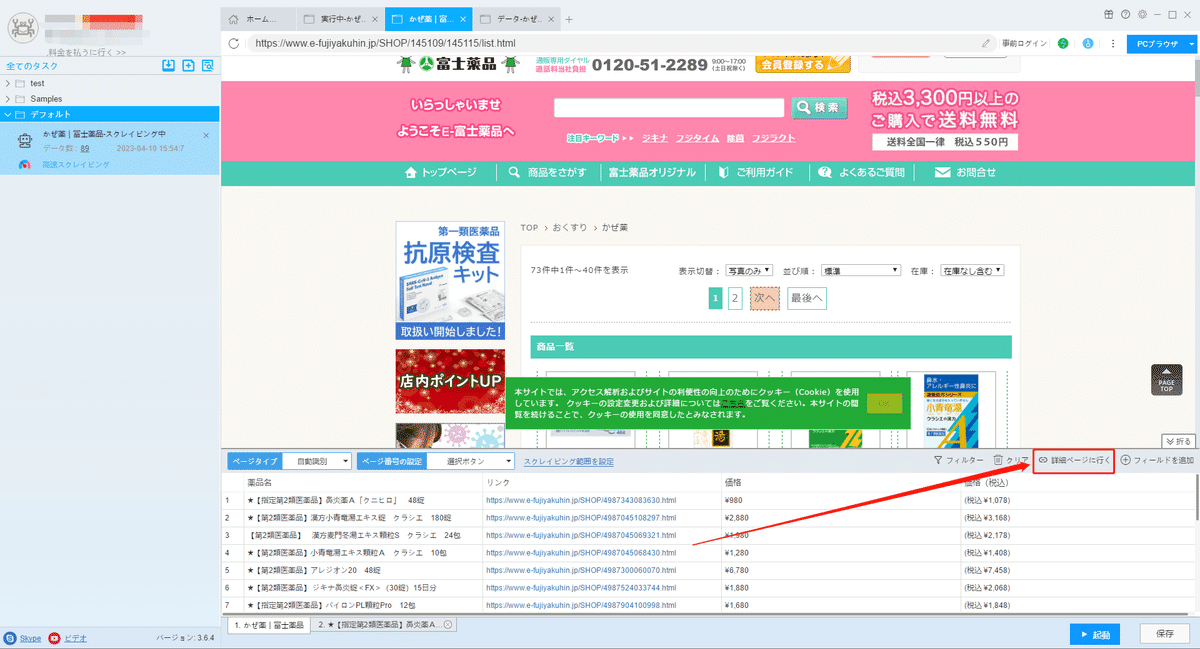The width and height of the screenshot is (1200, 649).
Task: Click the pencil edit icon in URL bar
Action: (986, 44)
